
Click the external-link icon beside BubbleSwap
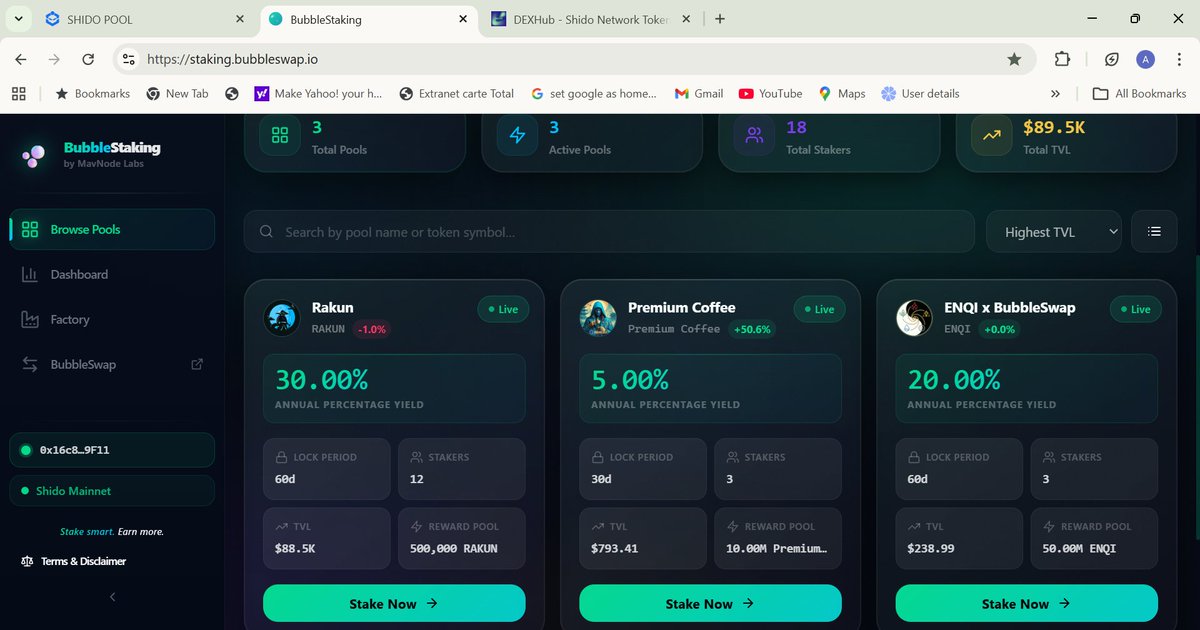click(197, 364)
